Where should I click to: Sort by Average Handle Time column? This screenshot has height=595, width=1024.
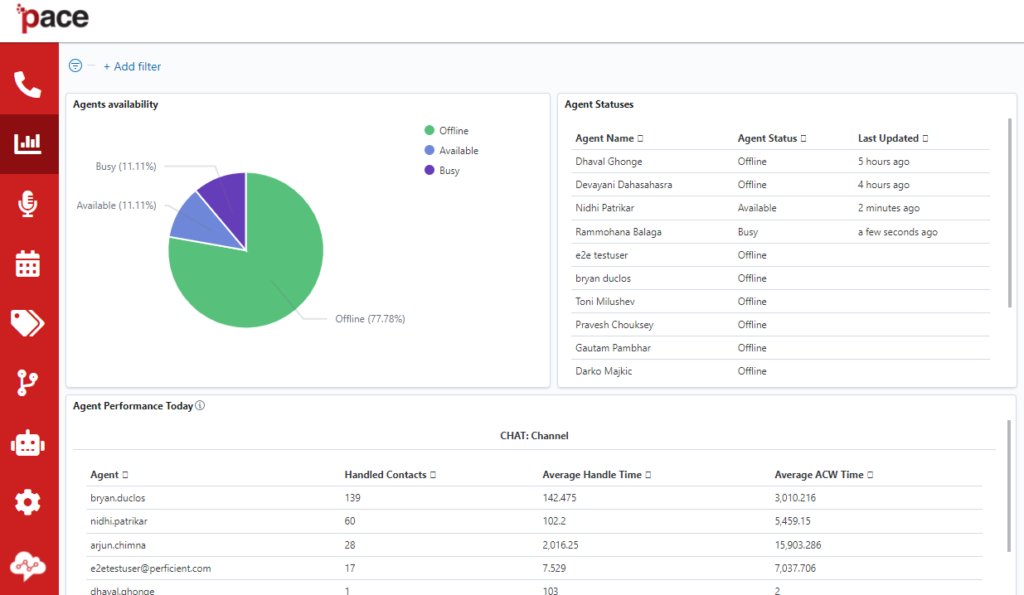point(596,475)
